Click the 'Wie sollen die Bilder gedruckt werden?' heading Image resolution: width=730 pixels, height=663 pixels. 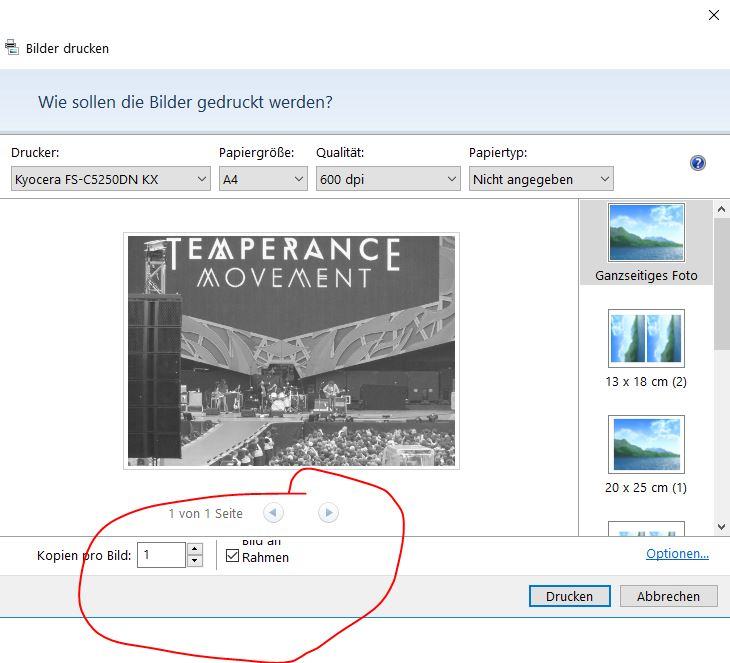185,102
